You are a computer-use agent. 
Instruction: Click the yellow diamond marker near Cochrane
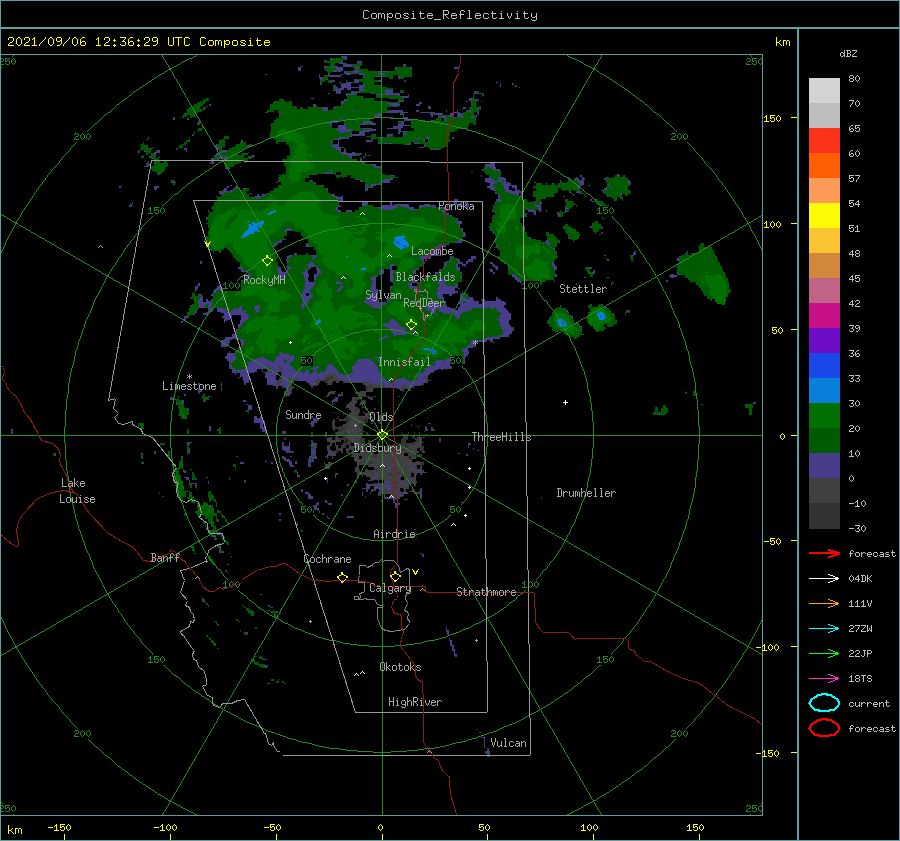342,578
